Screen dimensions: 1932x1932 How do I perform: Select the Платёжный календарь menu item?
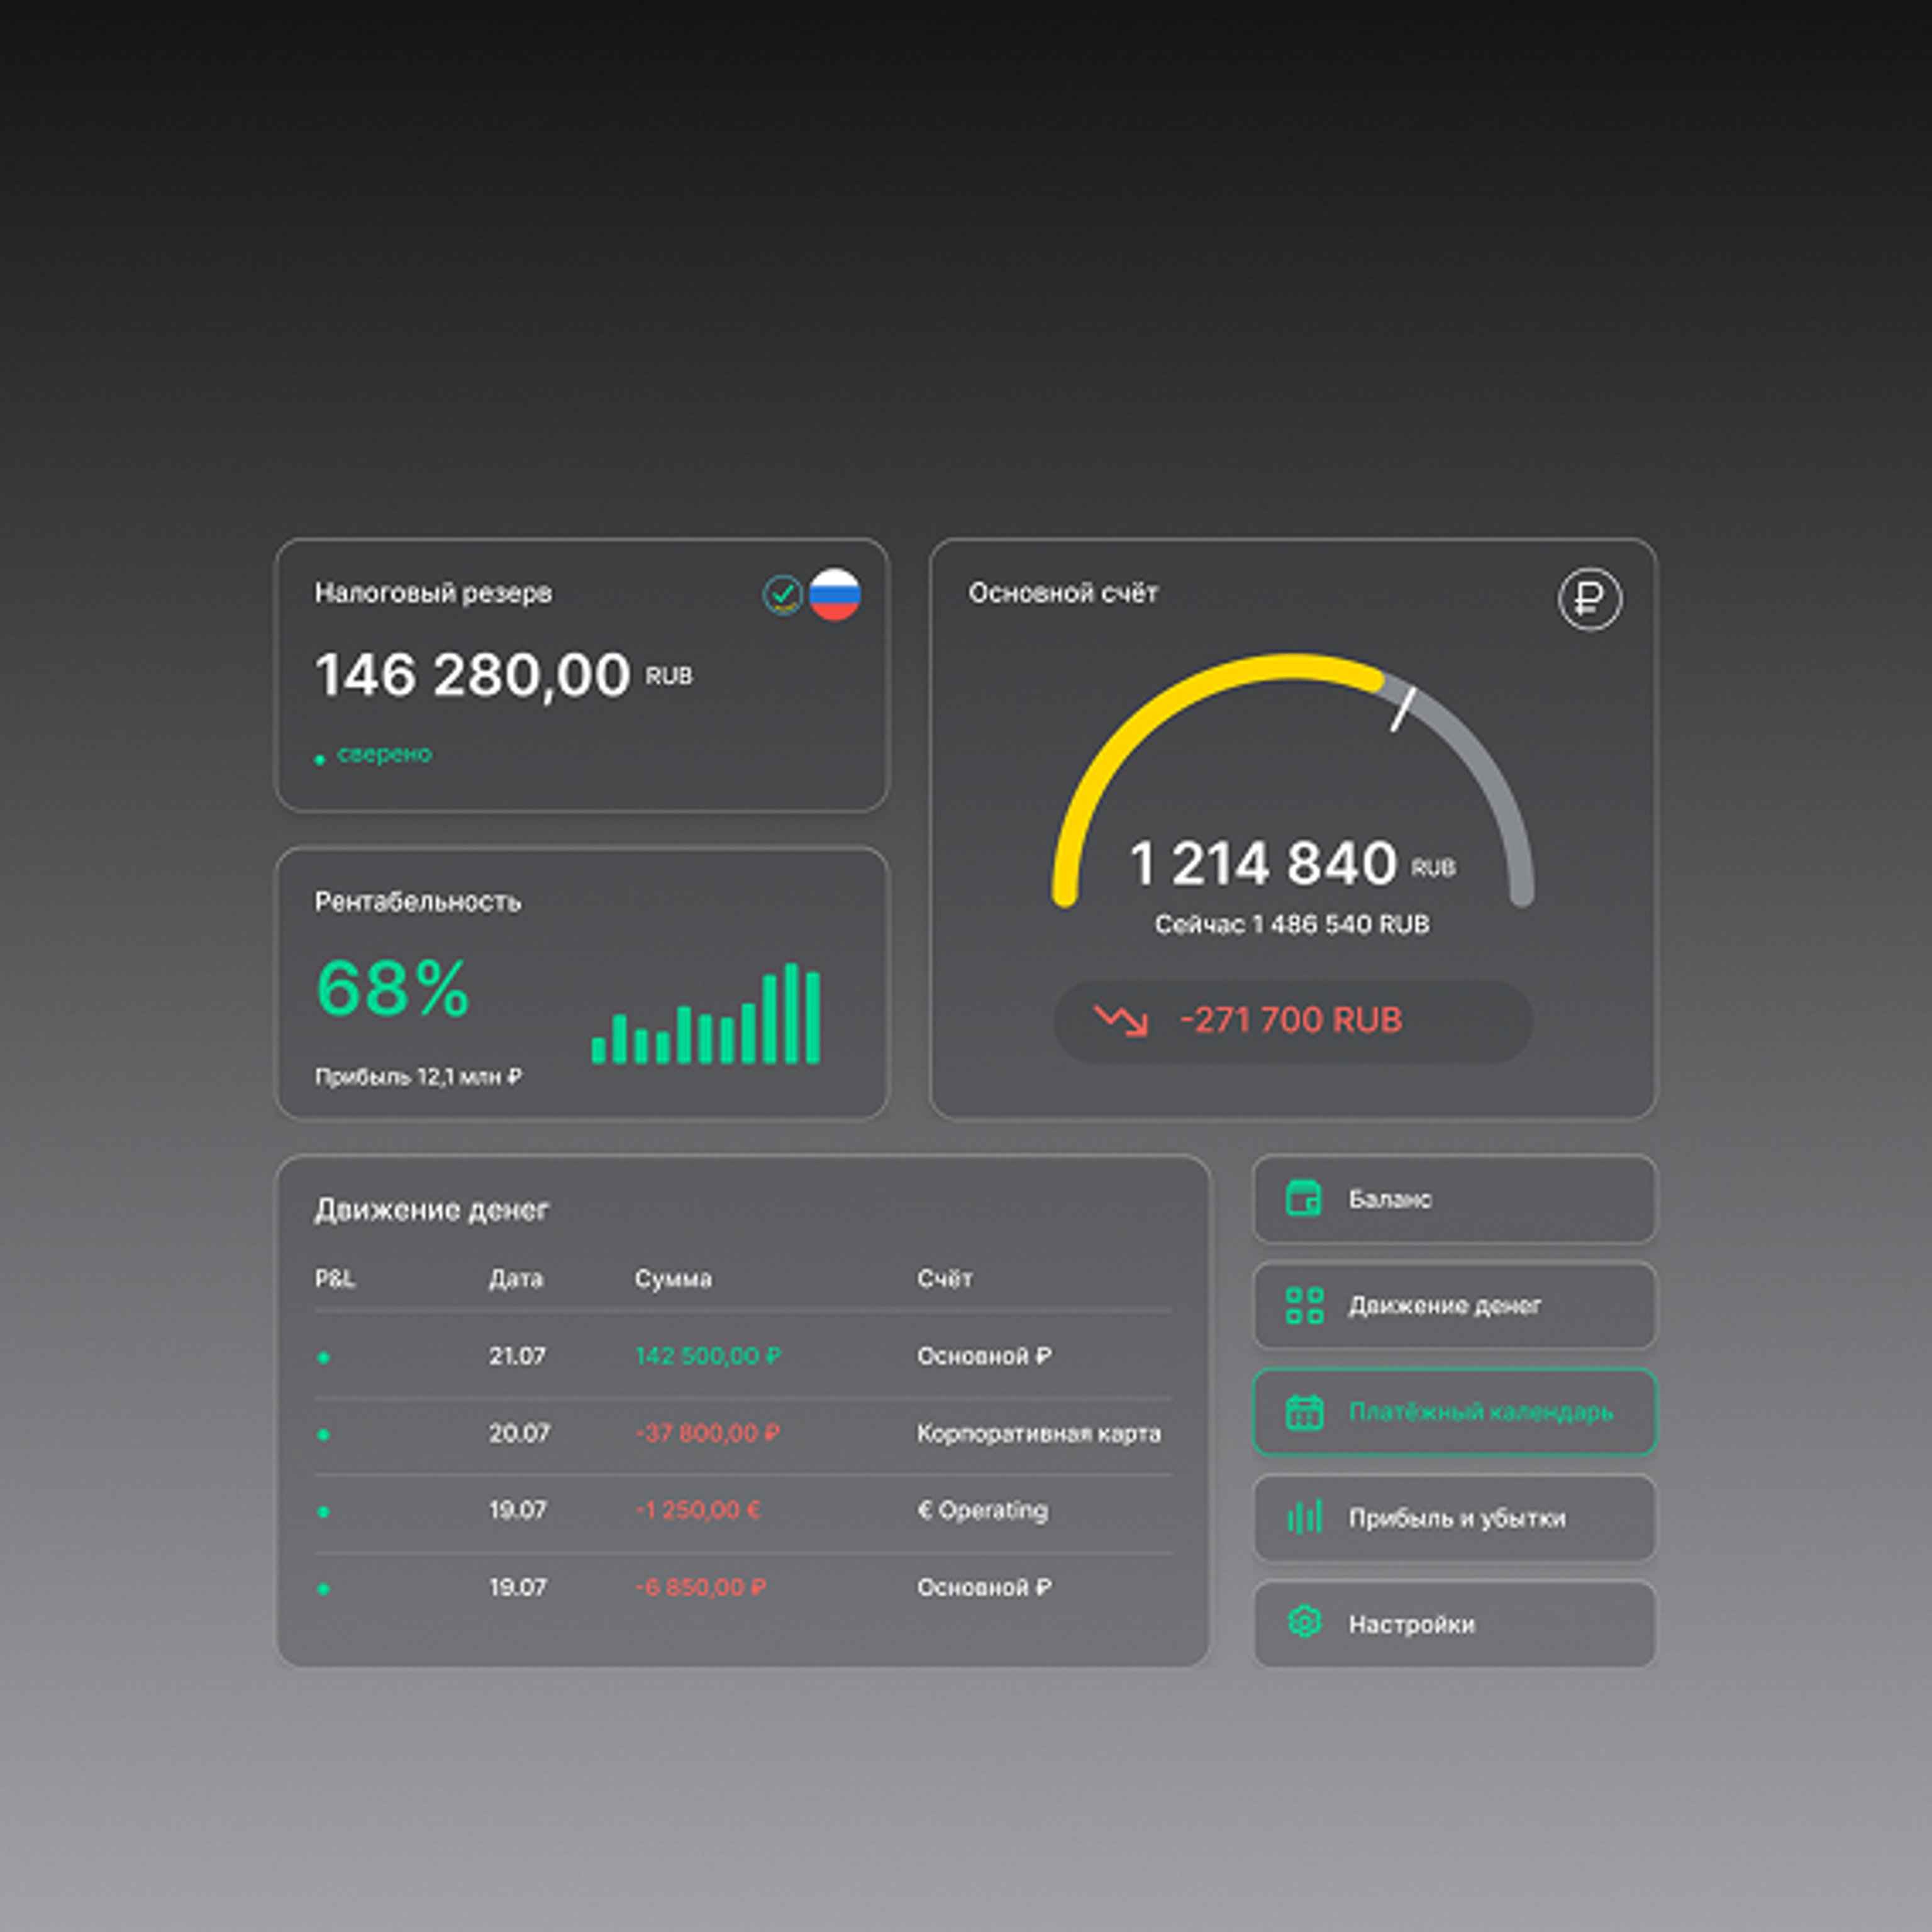(1454, 1411)
